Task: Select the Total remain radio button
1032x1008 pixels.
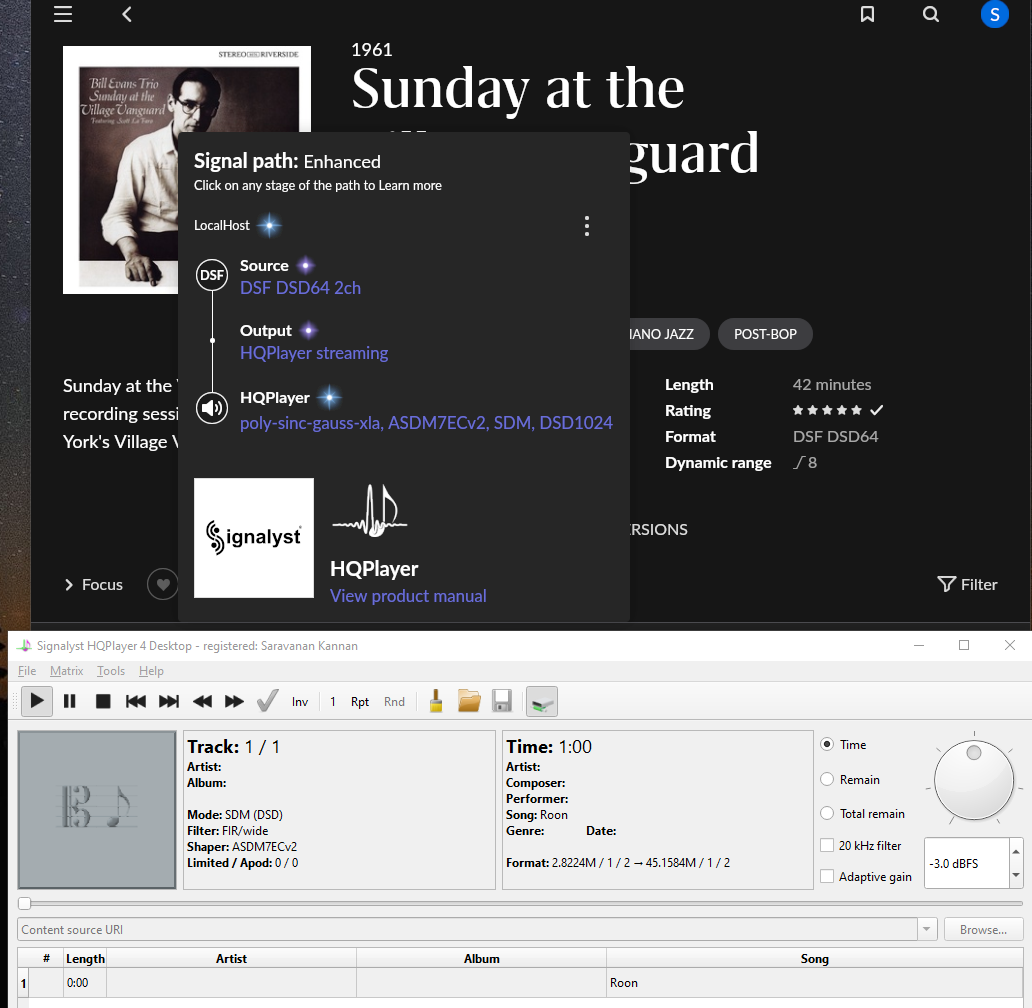Action: (x=827, y=813)
